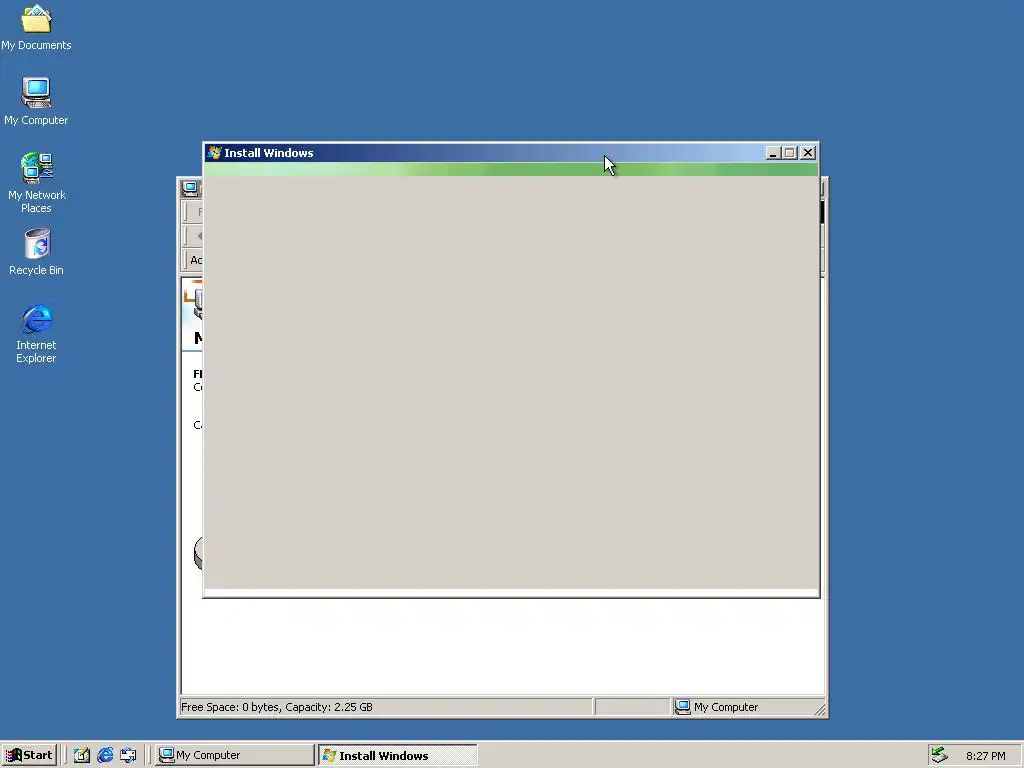Select the Internet Explorer desktop icon
Image resolution: width=1024 pixels, height=768 pixels.
click(36, 333)
